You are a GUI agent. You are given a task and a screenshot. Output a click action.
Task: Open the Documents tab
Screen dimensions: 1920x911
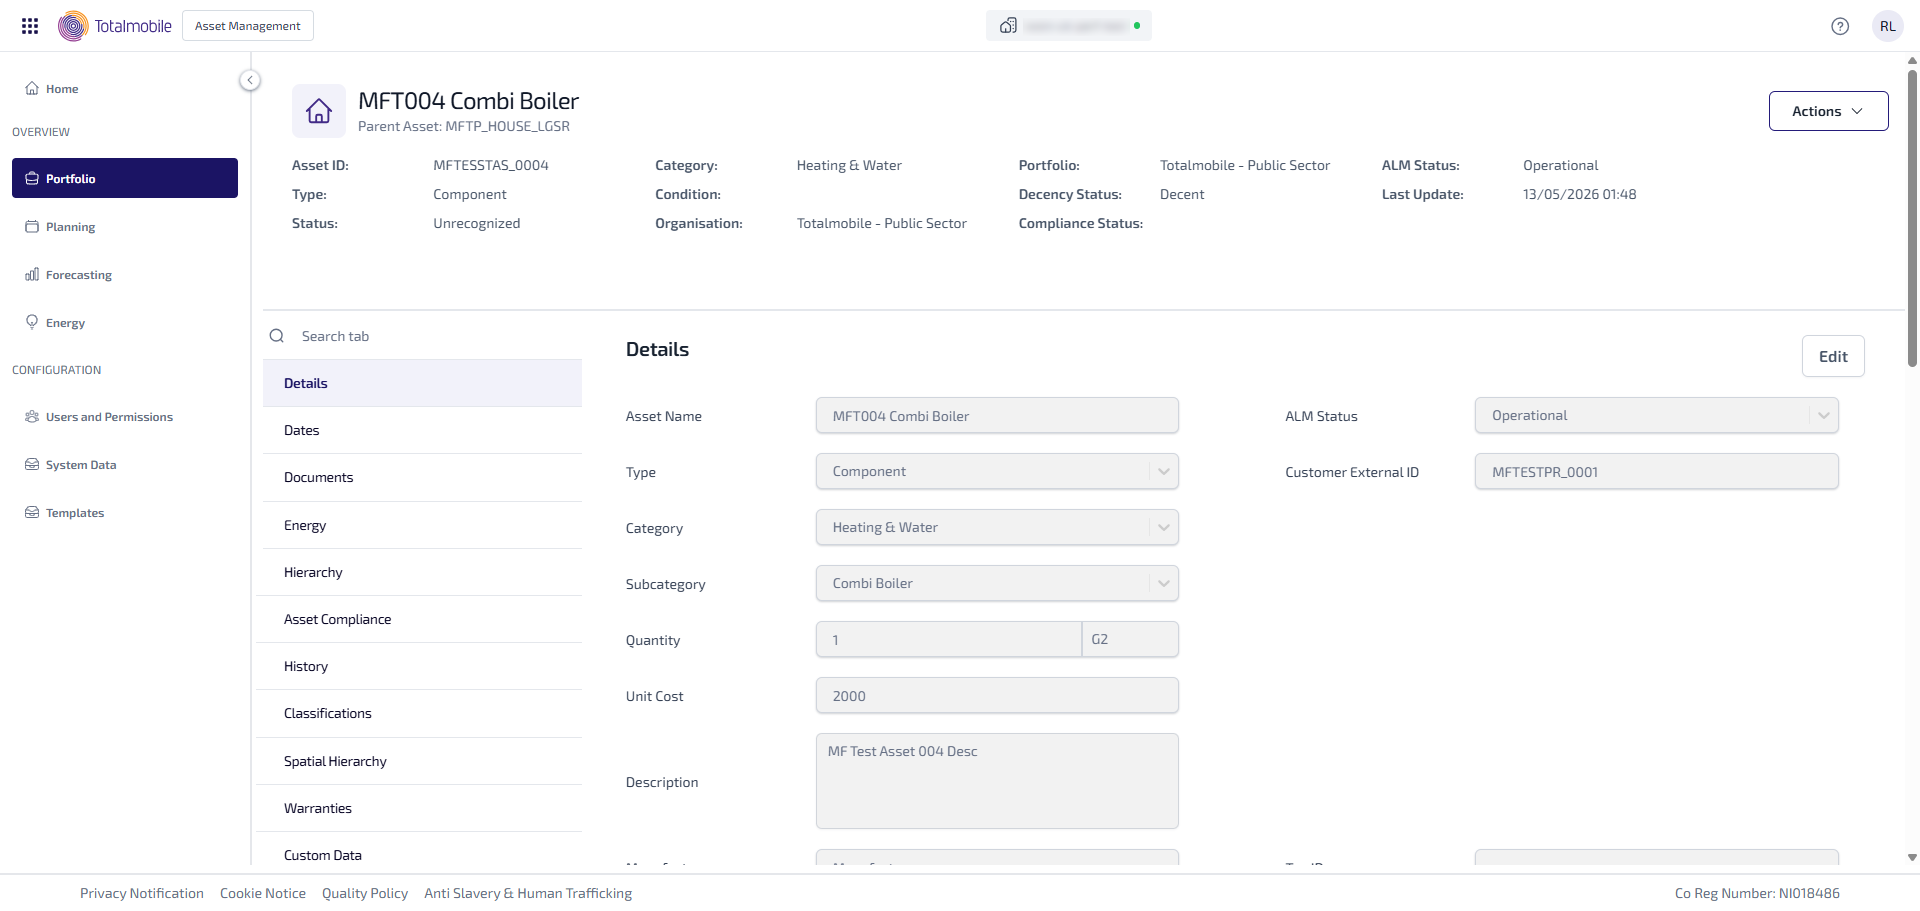(x=422, y=477)
